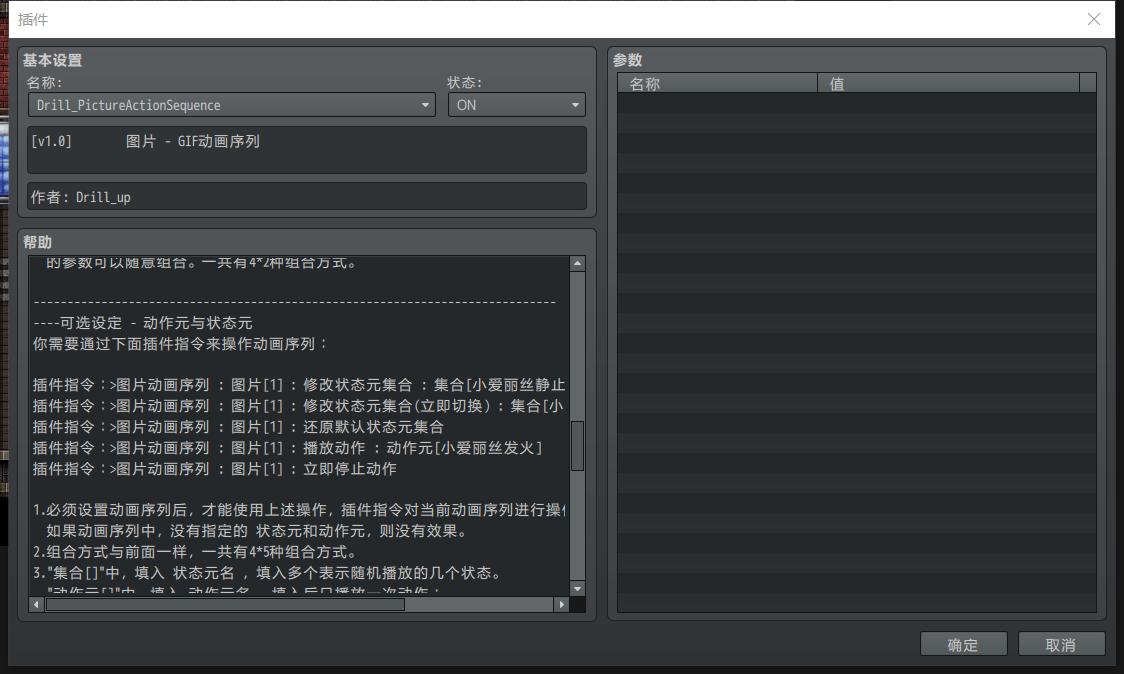Image resolution: width=1124 pixels, height=674 pixels.
Task: Close the 插件 dialog window
Action: [x=1093, y=19]
